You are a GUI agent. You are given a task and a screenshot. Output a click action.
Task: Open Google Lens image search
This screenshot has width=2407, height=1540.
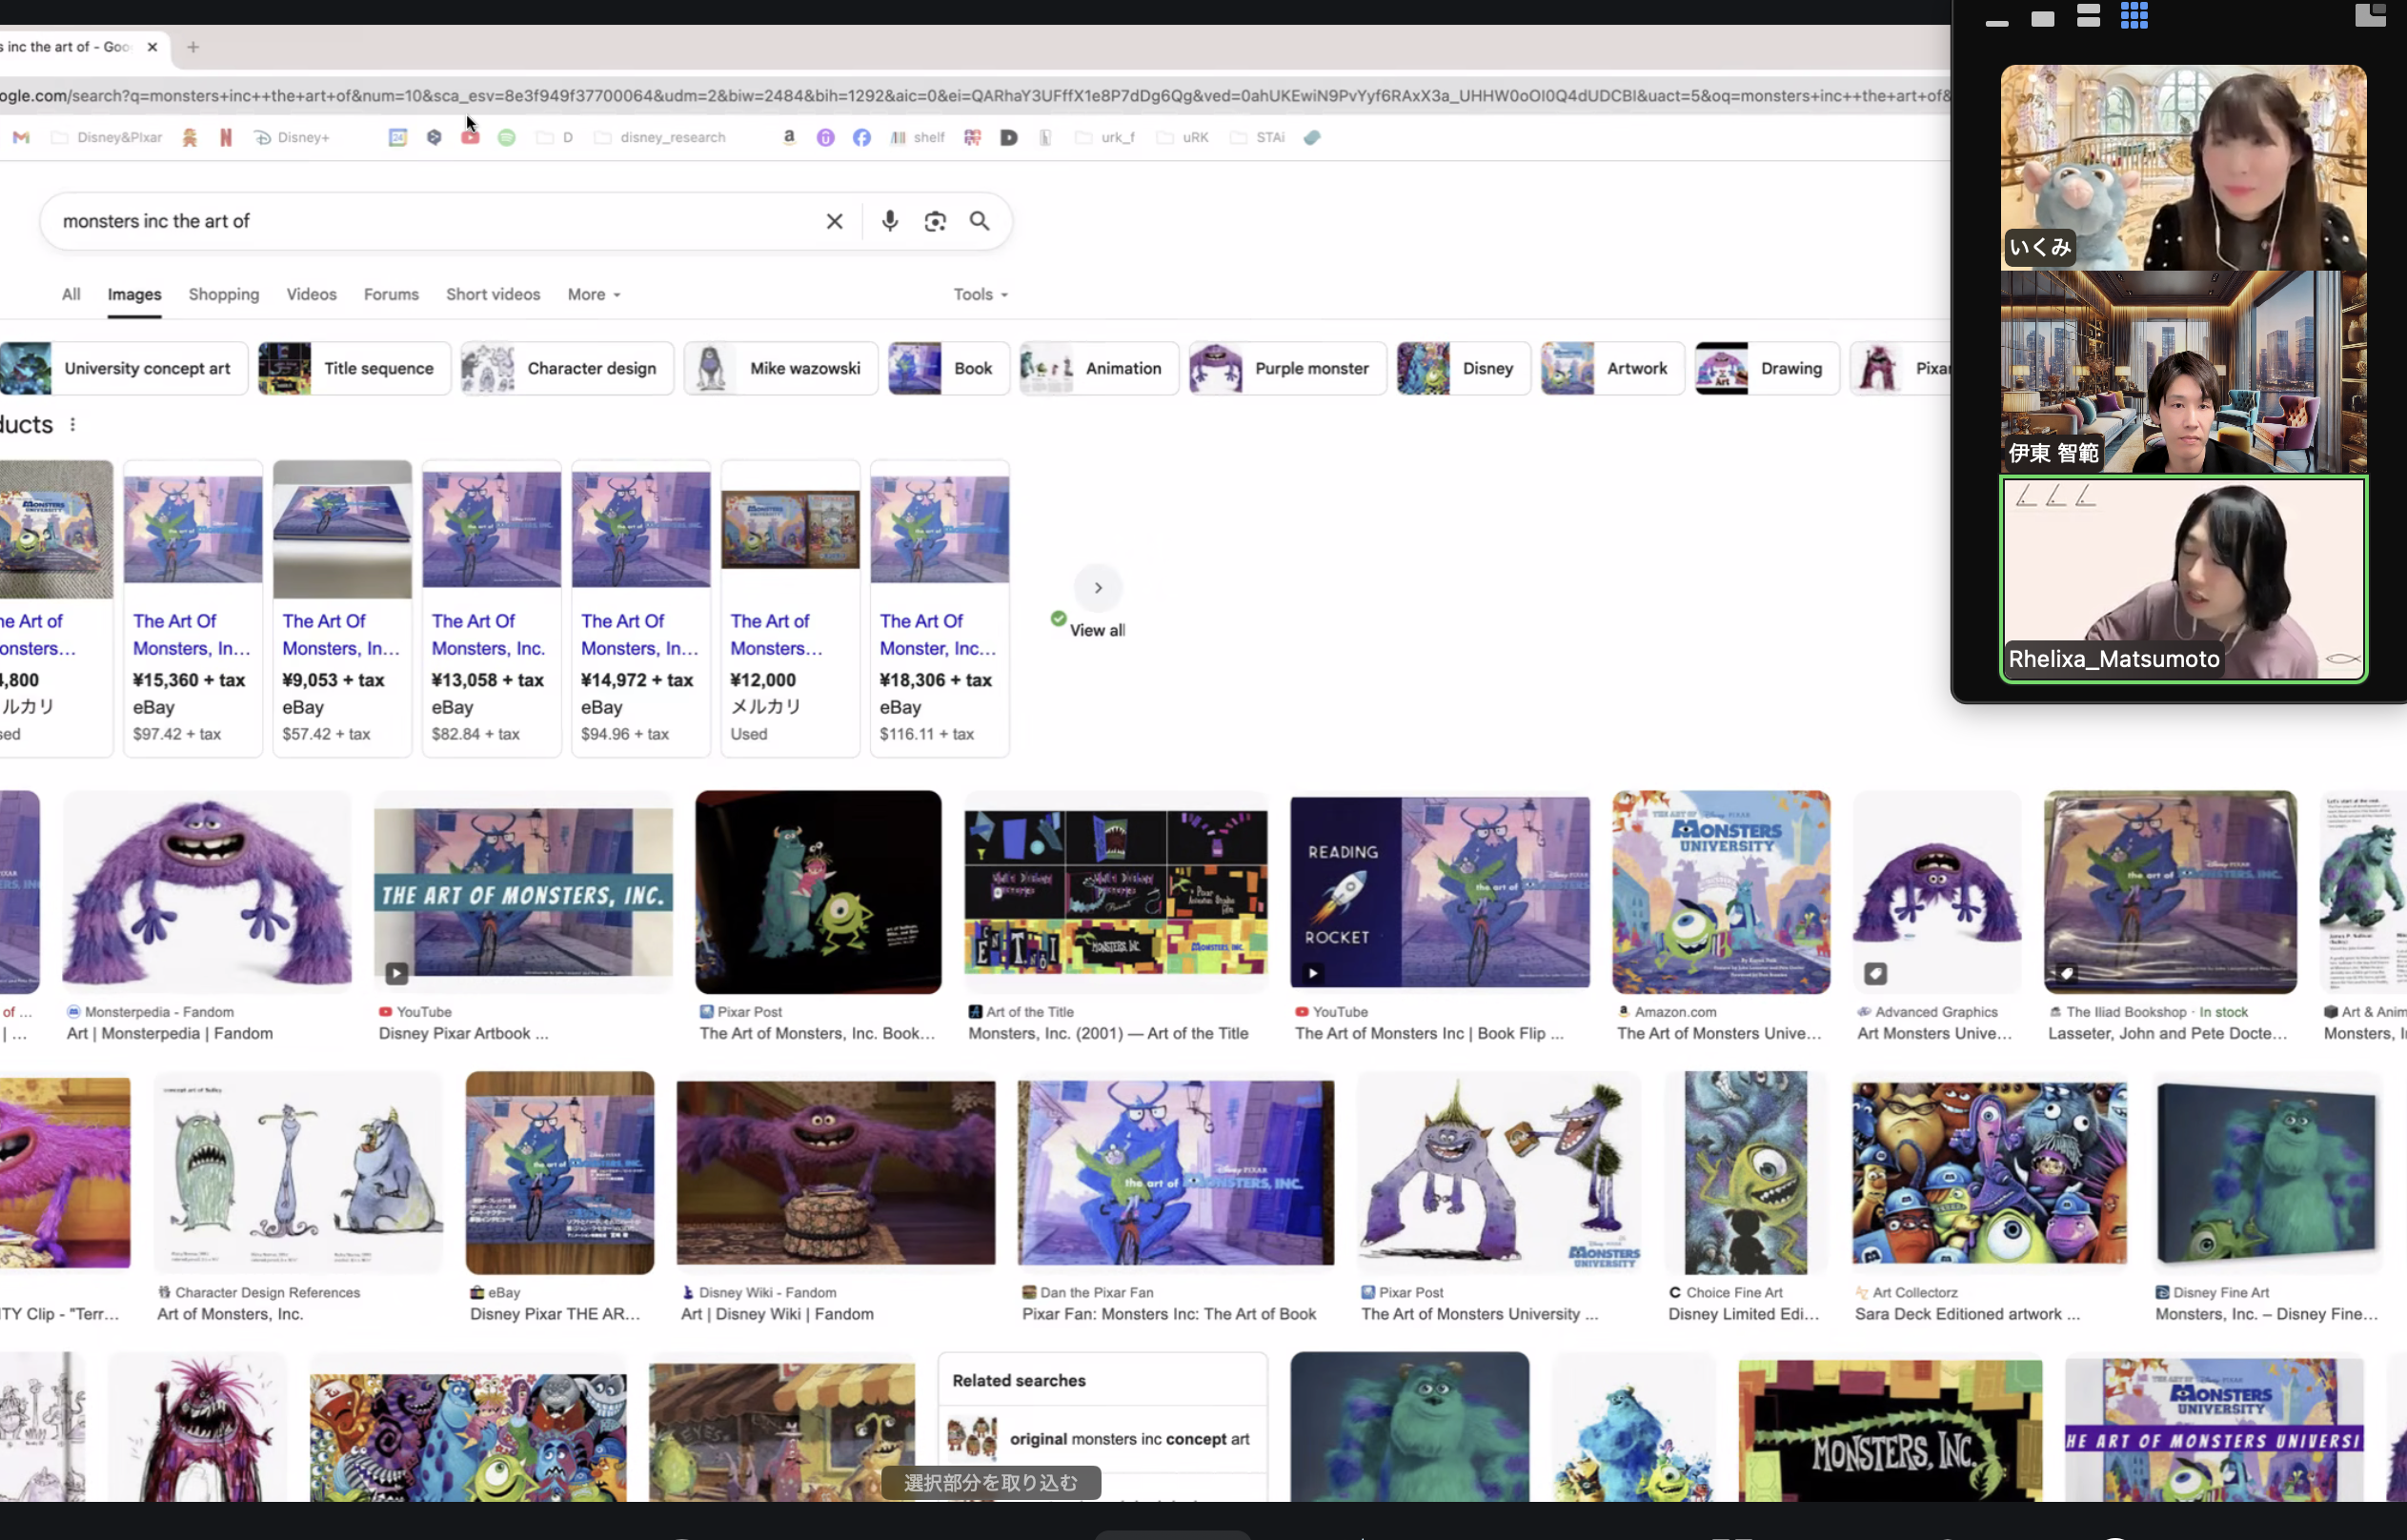coord(935,221)
